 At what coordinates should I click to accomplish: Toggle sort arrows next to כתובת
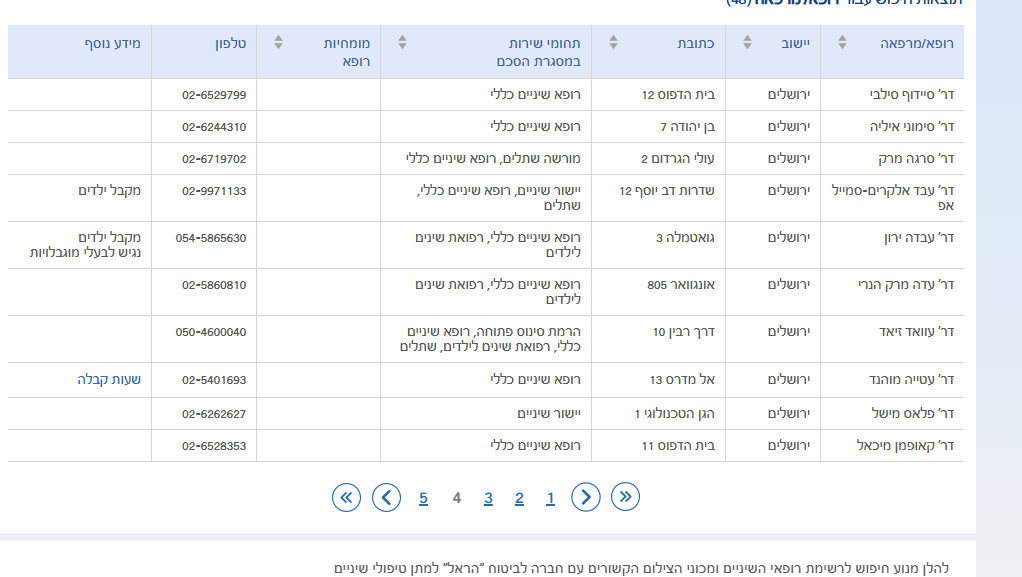[x=613, y=43]
